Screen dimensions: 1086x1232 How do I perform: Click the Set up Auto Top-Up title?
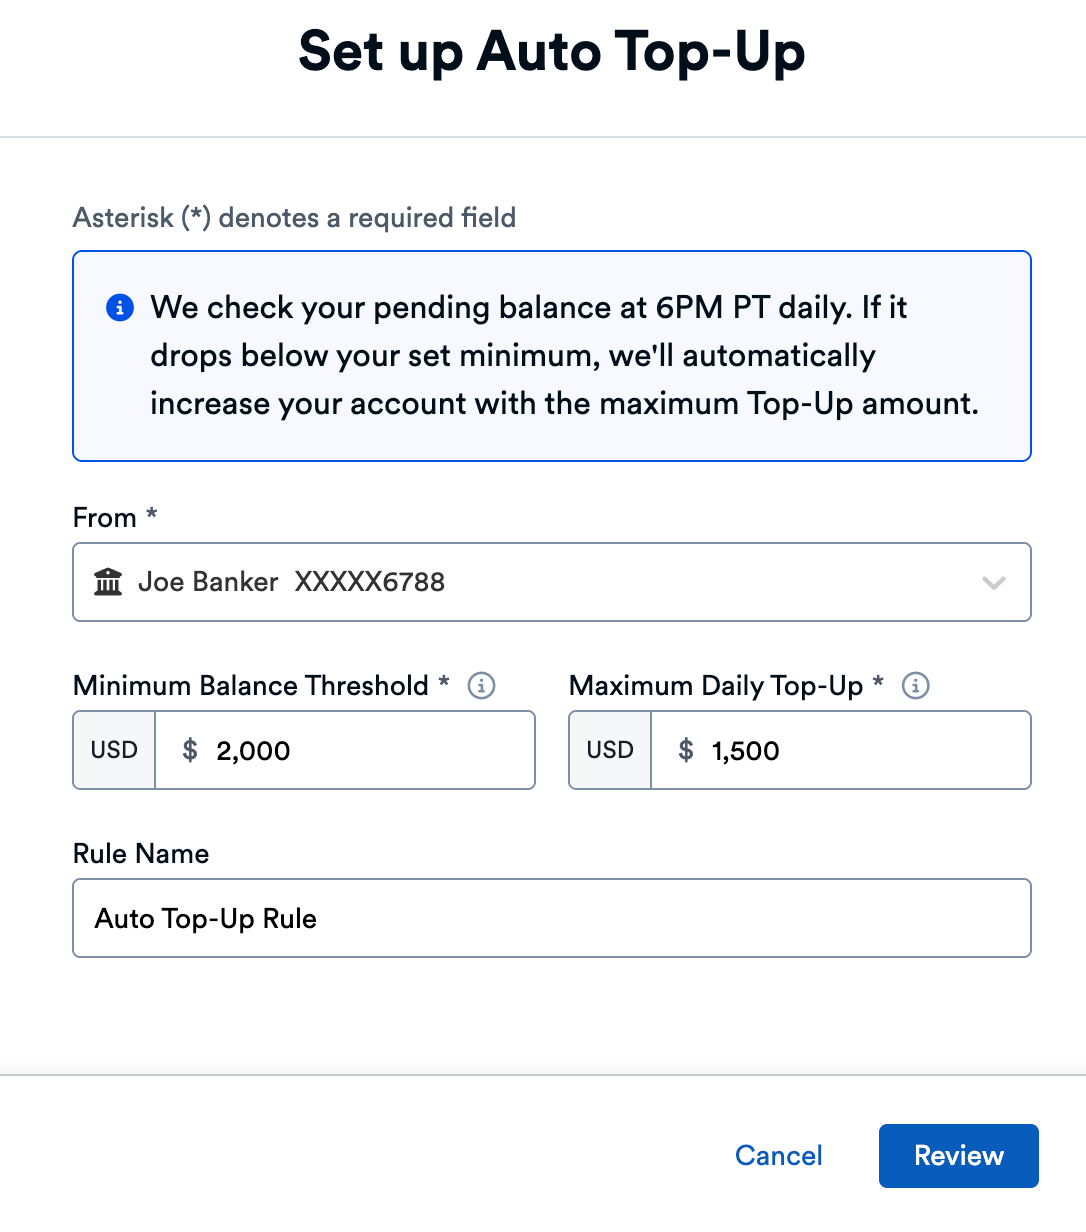(x=552, y=53)
